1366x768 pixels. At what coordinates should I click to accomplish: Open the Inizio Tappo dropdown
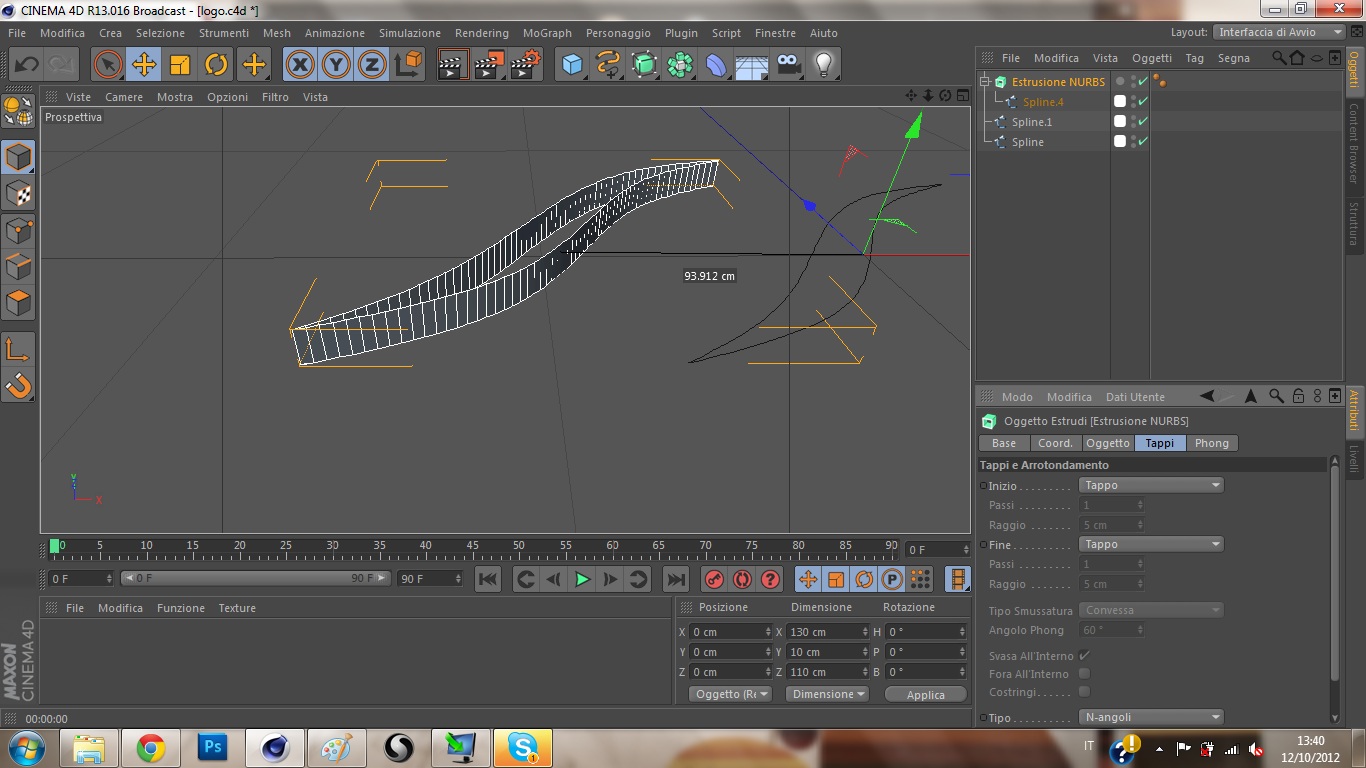pyautogui.click(x=1151, y=485)
